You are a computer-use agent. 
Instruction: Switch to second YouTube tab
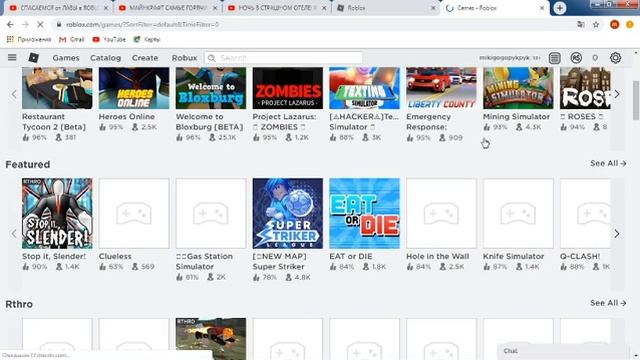pyautogui.click(x=168, y=8)
